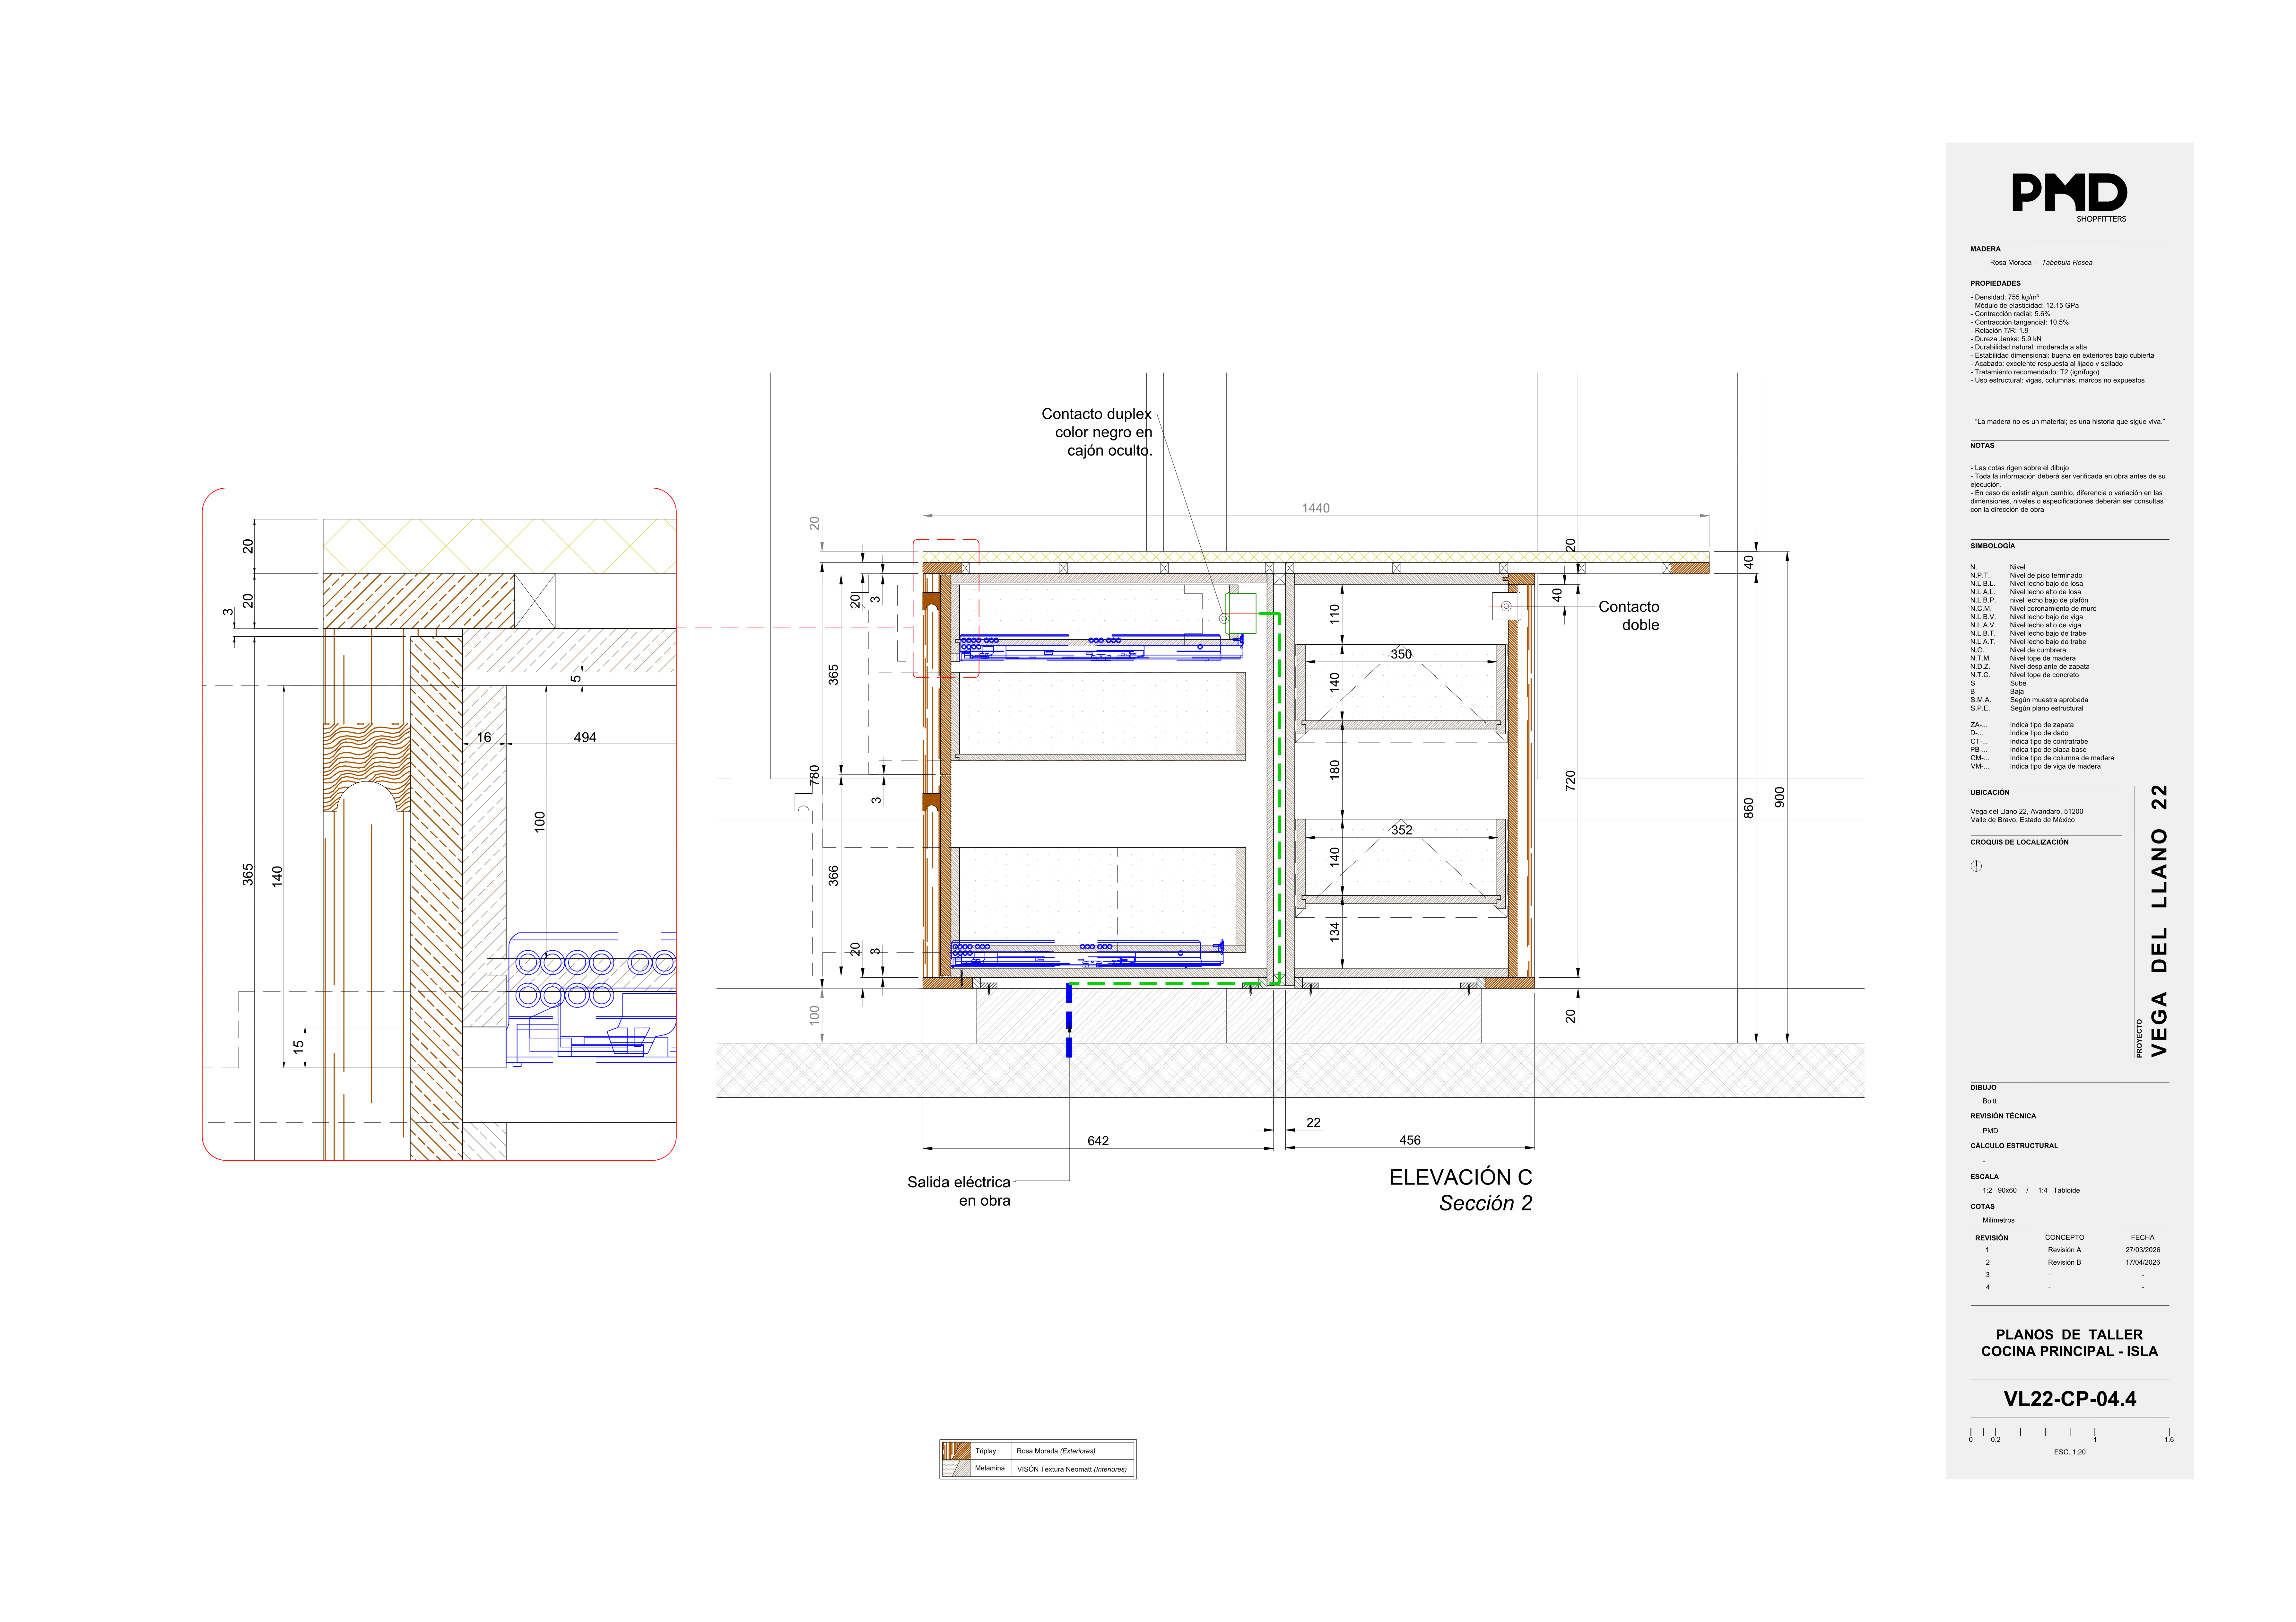This screenshot has height=1622, width=2296.
Task: Click the 'CÁLCULO ESTRUCTURAL' heading
Action: (x=2014, y=1146)
